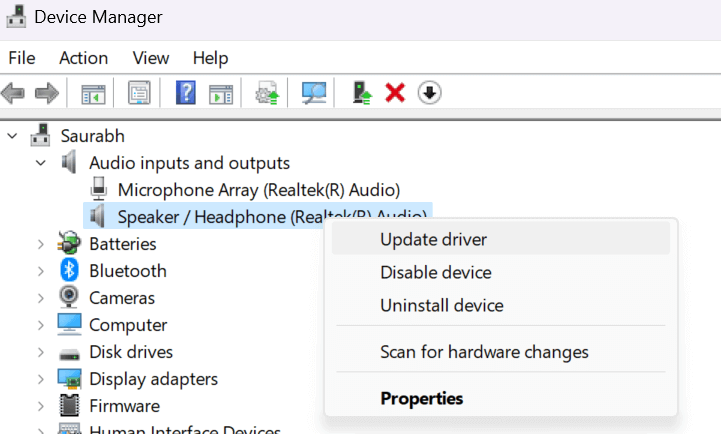The width and height of the screenshot is (721, 434).
Task: Click Scan for hardware changes monitor icon
Action: click(314, 93)
